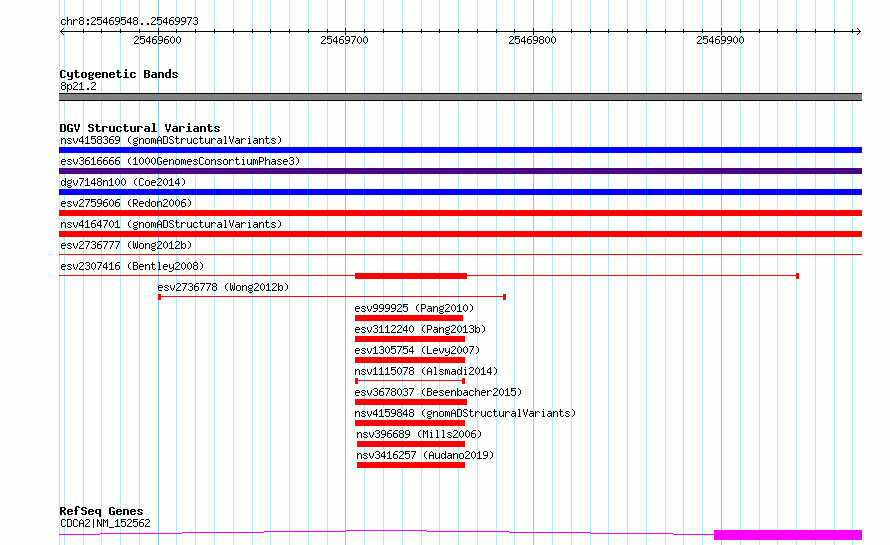Click the nsv3416257 Audano2019 label
Image resolution: width=890 pixels, height=545 pixels.
pos(425,455)
